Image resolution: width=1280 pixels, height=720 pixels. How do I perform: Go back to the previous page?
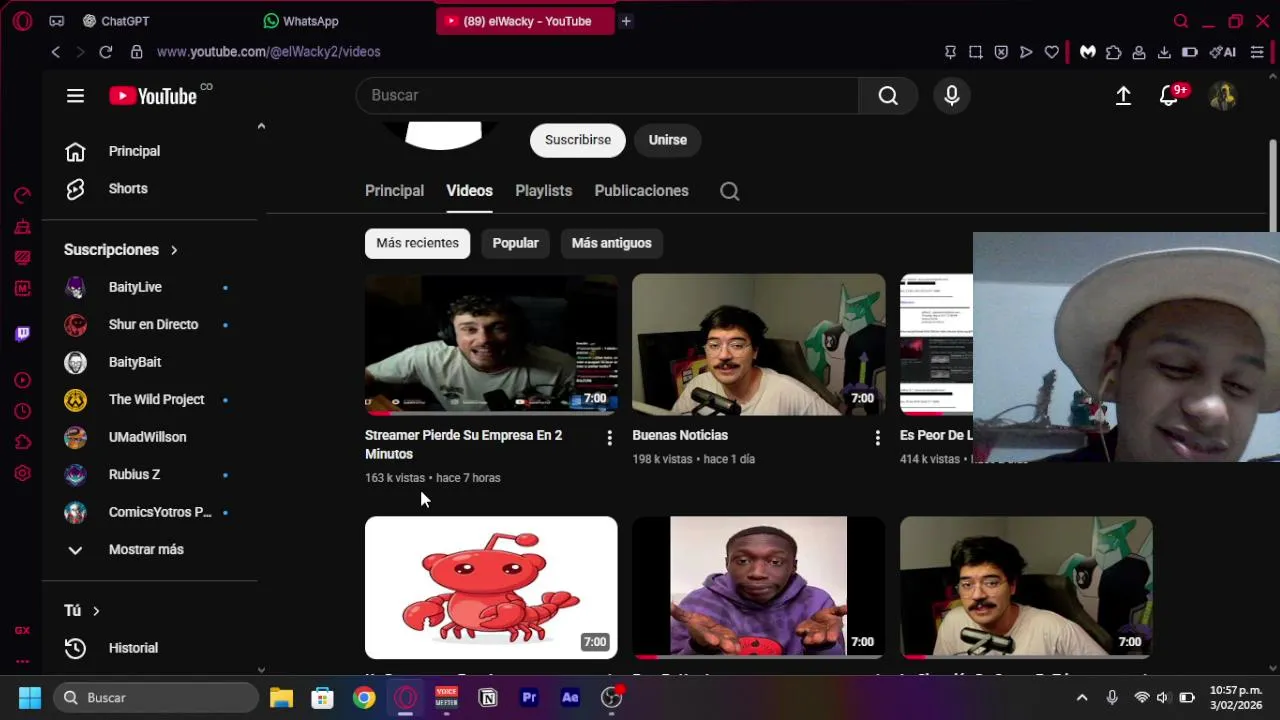(x=56, y=52)
